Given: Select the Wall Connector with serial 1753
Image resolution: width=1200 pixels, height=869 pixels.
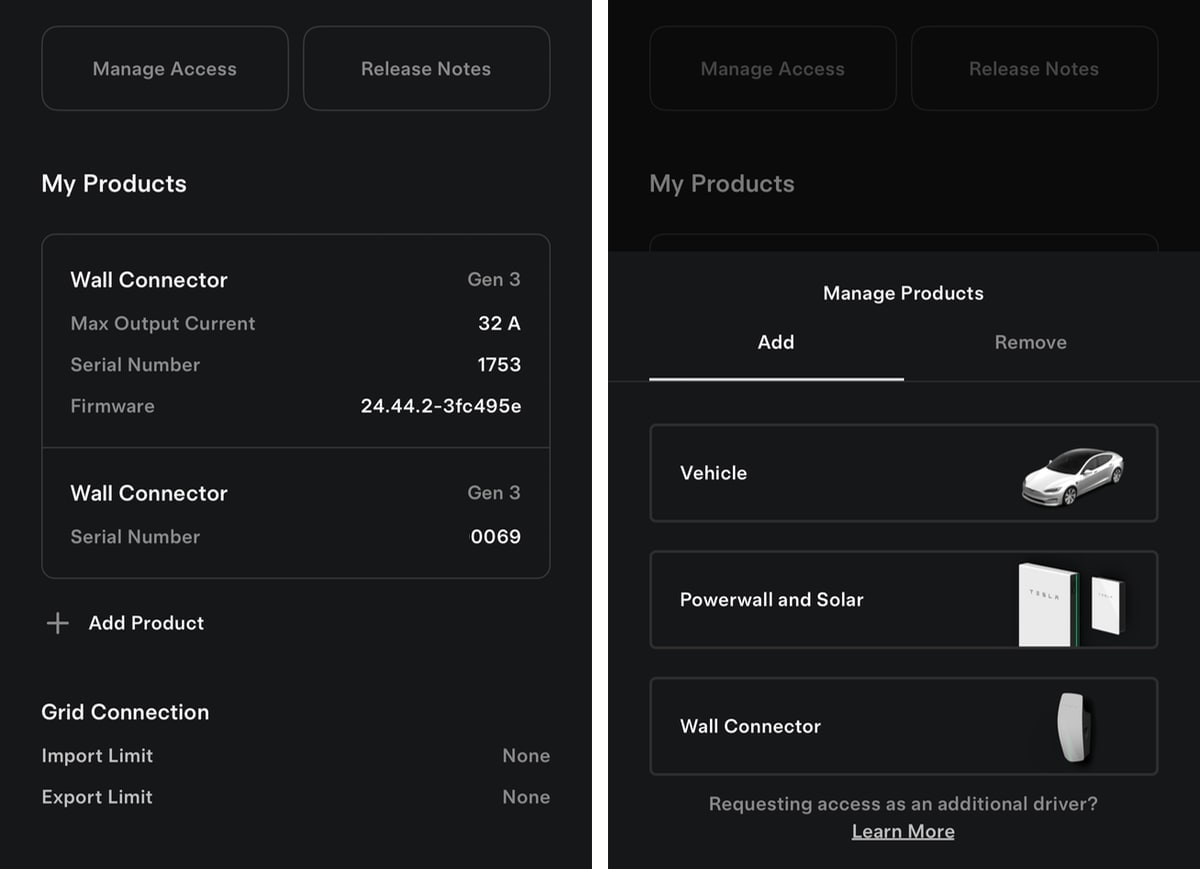Looking at the screenshot, I should tap(296, 342).
